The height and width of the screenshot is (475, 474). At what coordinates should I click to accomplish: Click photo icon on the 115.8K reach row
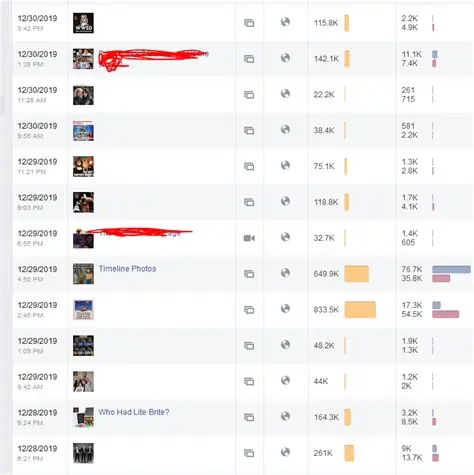pyautogui.click(x=249, y=23)
